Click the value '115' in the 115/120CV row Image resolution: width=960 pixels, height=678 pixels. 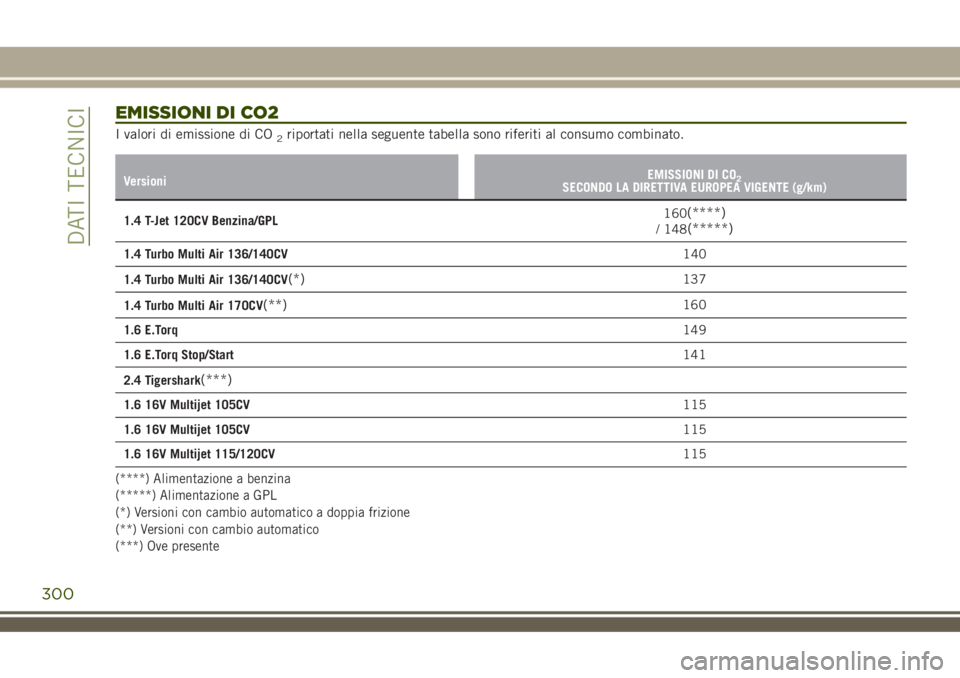694,454
